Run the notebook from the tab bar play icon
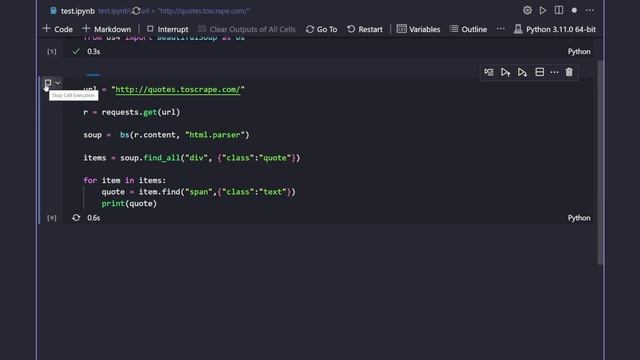The height and width of the screenshot is (360, 640). point(543,11)
